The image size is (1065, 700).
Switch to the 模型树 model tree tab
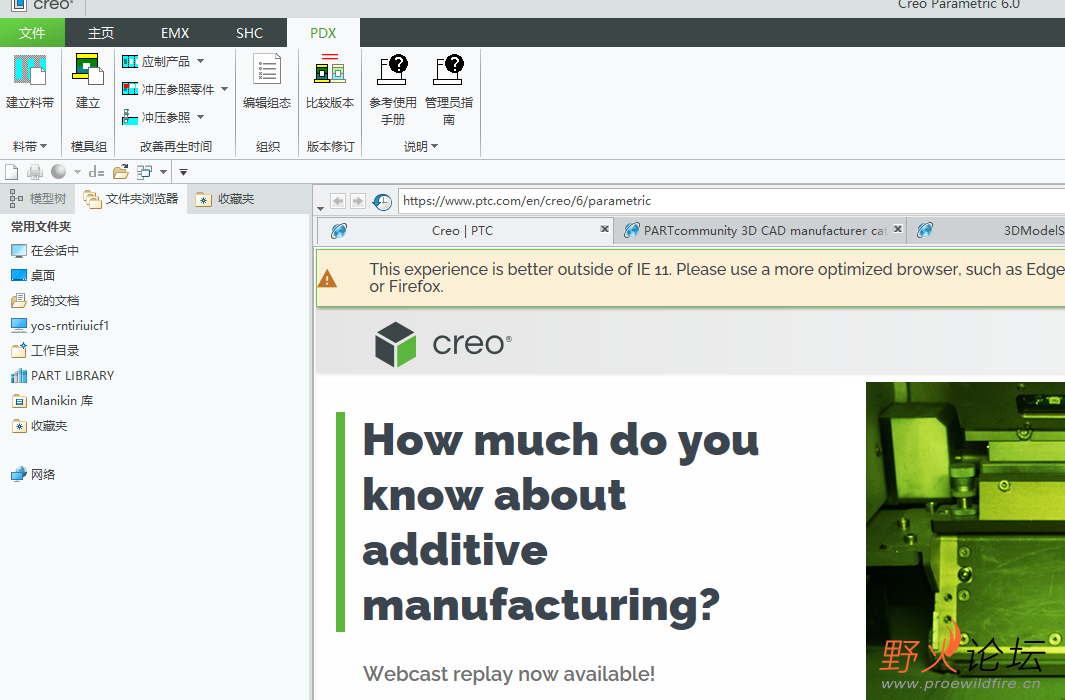coord(38,199)
